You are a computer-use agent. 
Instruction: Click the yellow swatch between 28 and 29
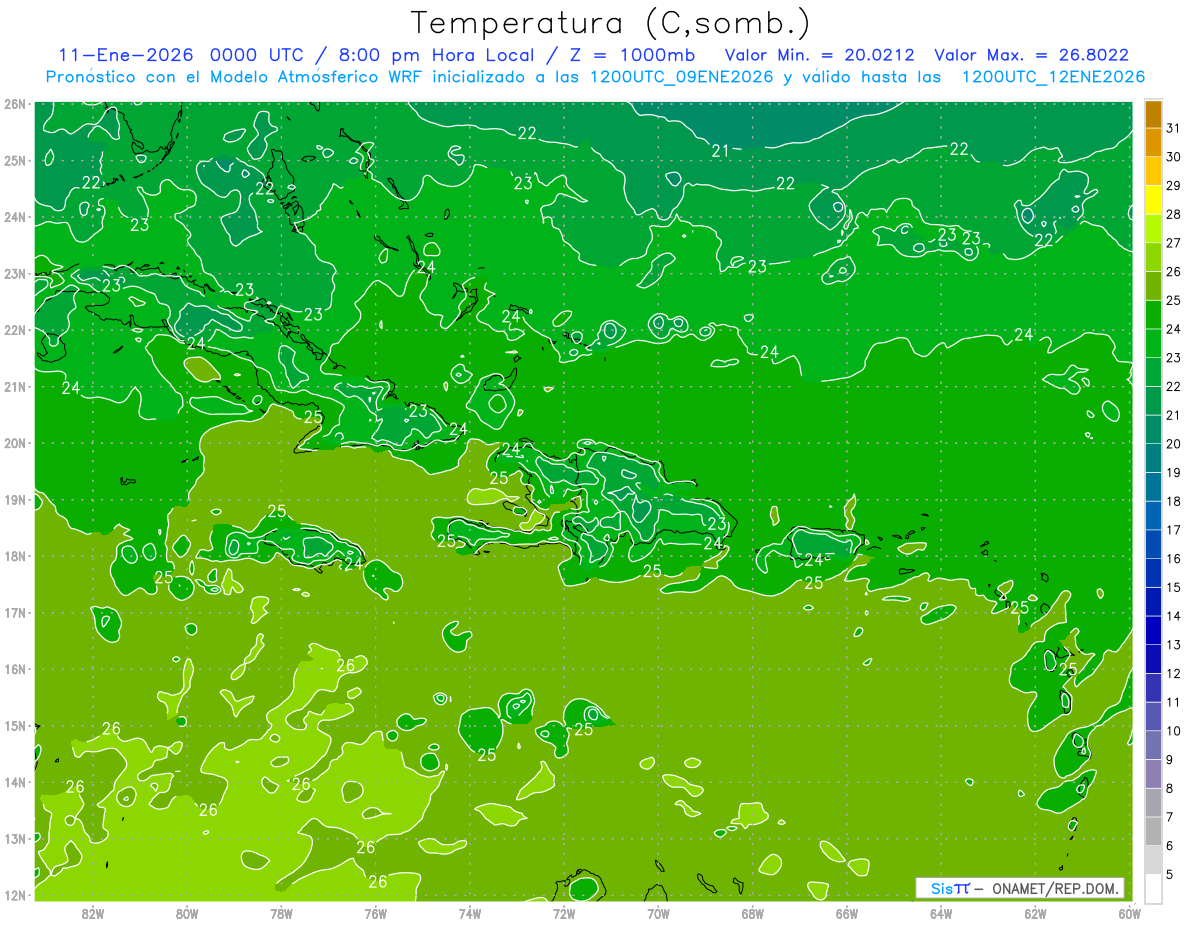point(1153,200)
